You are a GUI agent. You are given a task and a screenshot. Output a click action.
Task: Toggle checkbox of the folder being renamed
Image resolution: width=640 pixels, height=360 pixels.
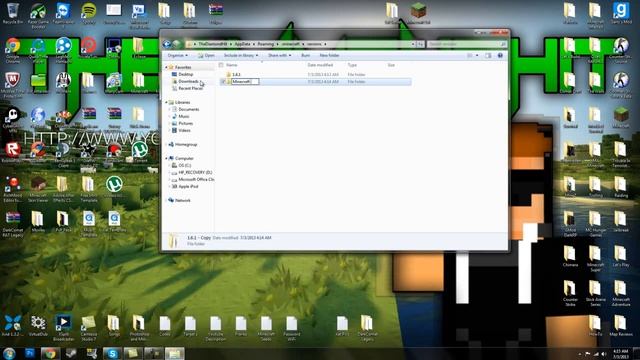(x=223, y=82)
